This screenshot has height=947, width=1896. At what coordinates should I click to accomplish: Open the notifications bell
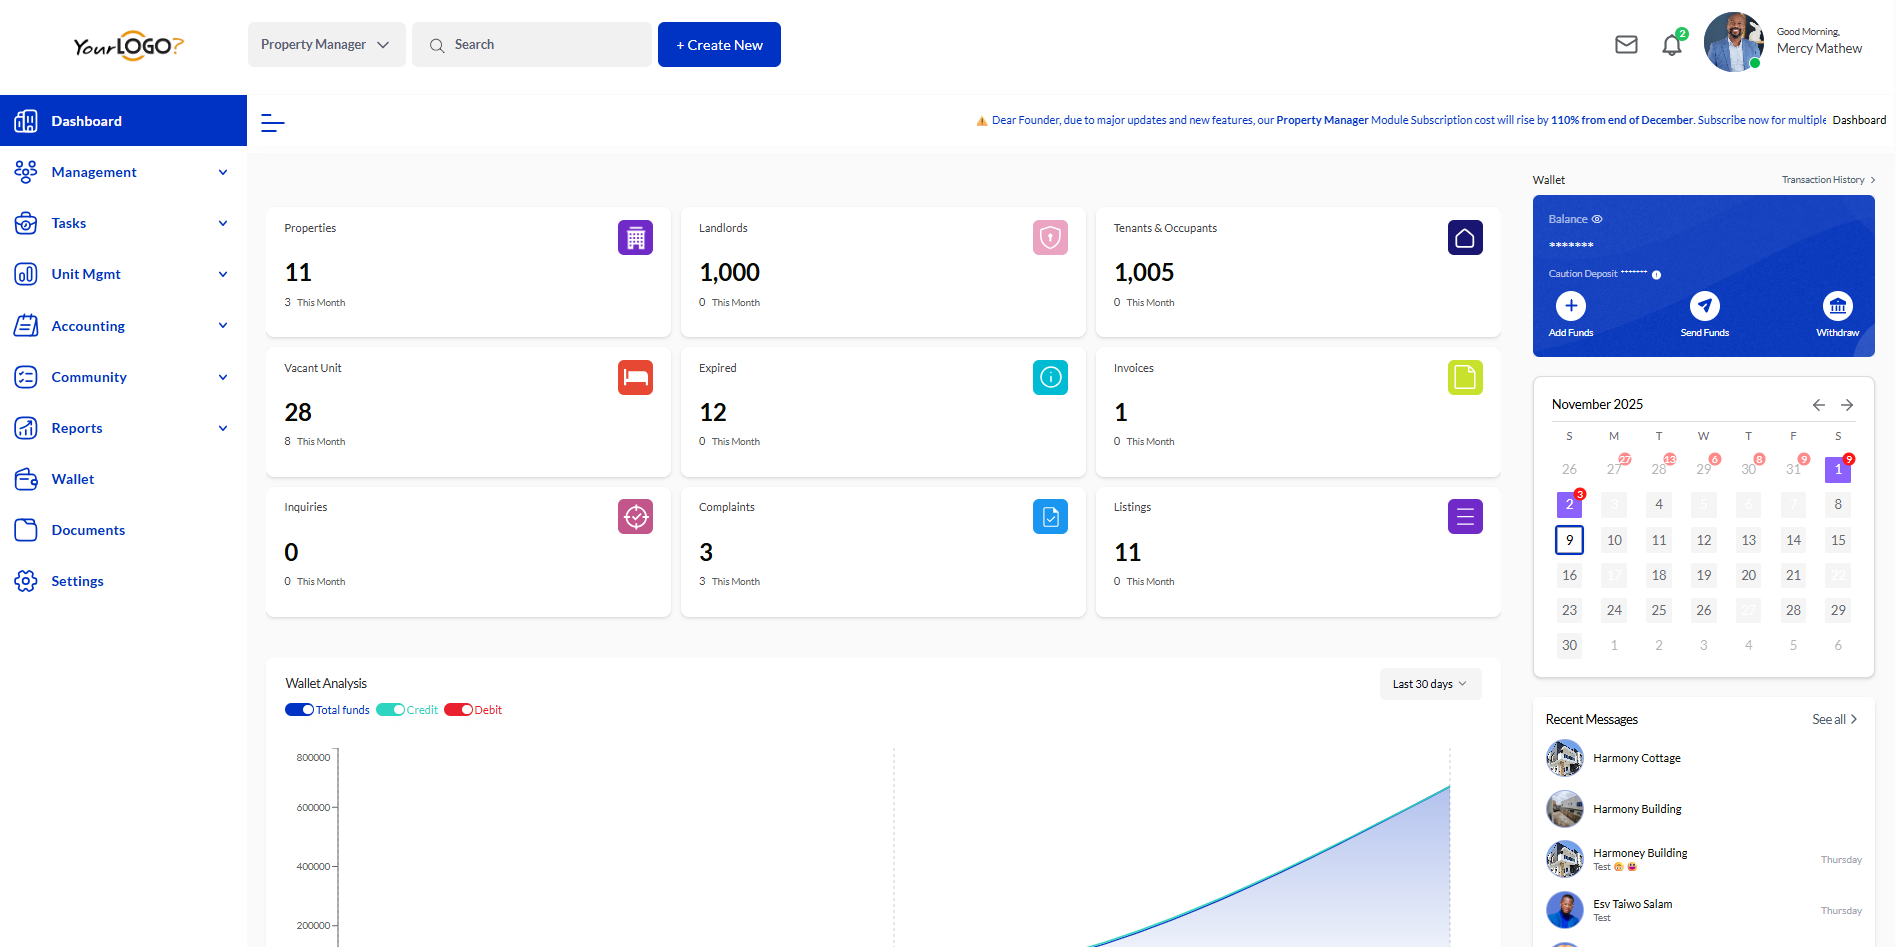pos(1672,45)
